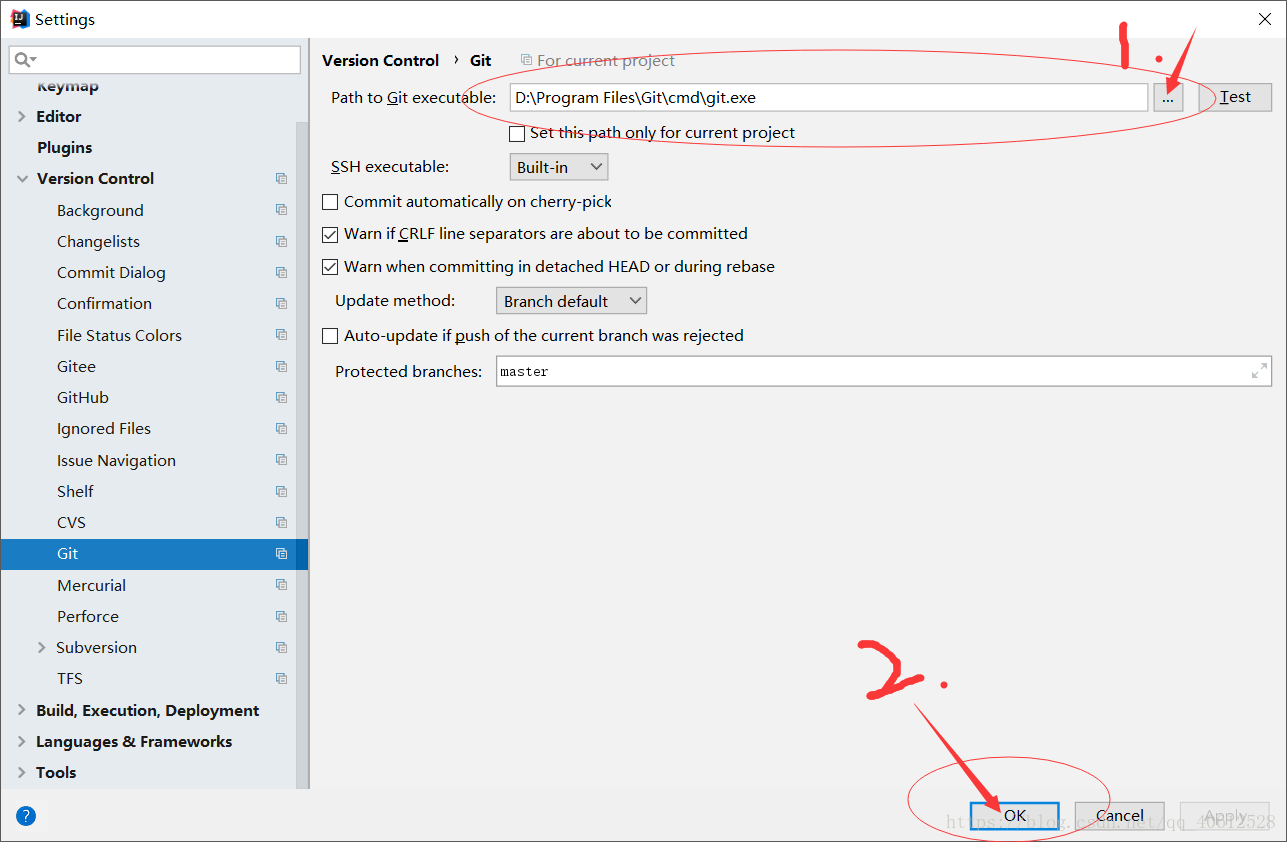Click the project-level icon beside TFS
This screenshot has width=1287, height=842.
(x=281, y=678)
